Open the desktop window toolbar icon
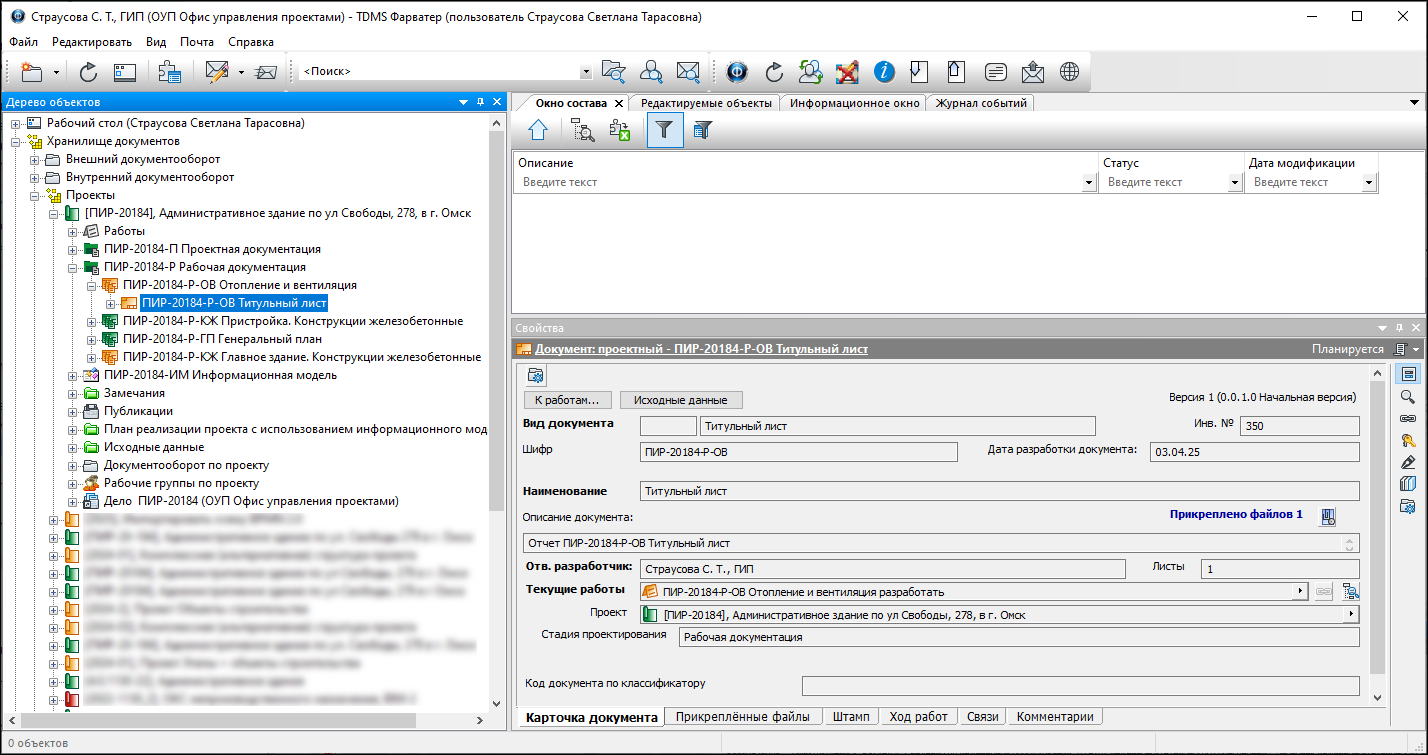The width and height of the screenshot is (1428, 755). (x=124, y=72)
